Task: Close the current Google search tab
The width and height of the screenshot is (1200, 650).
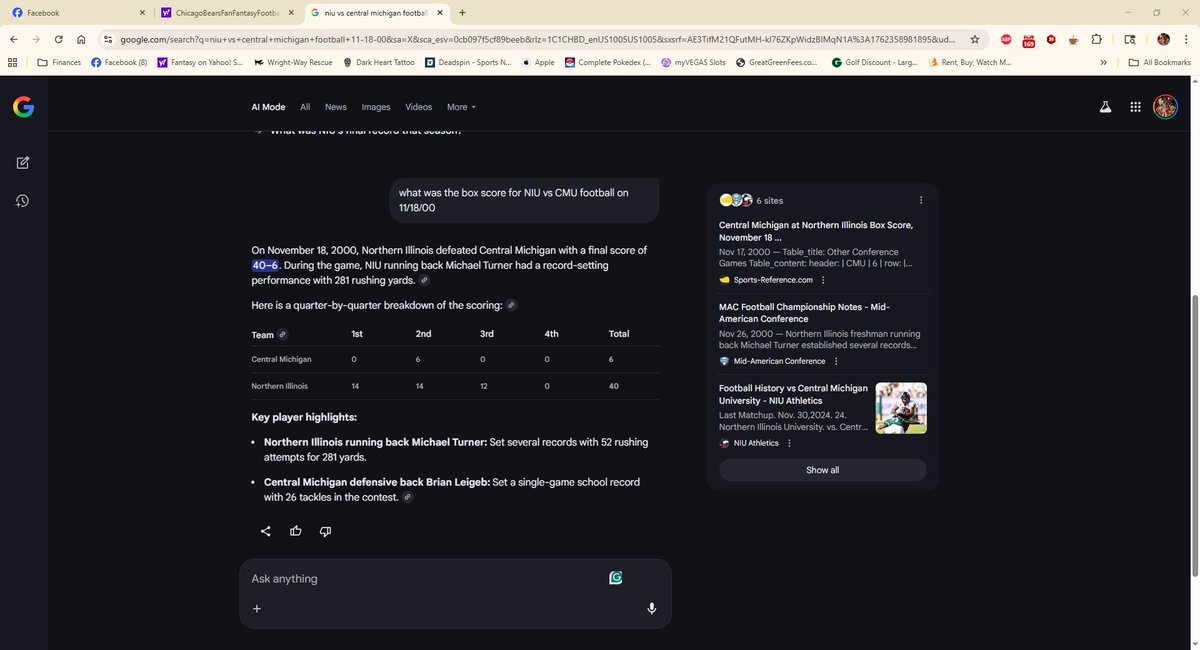Action: pyautogui.click(x=441, y=13)
